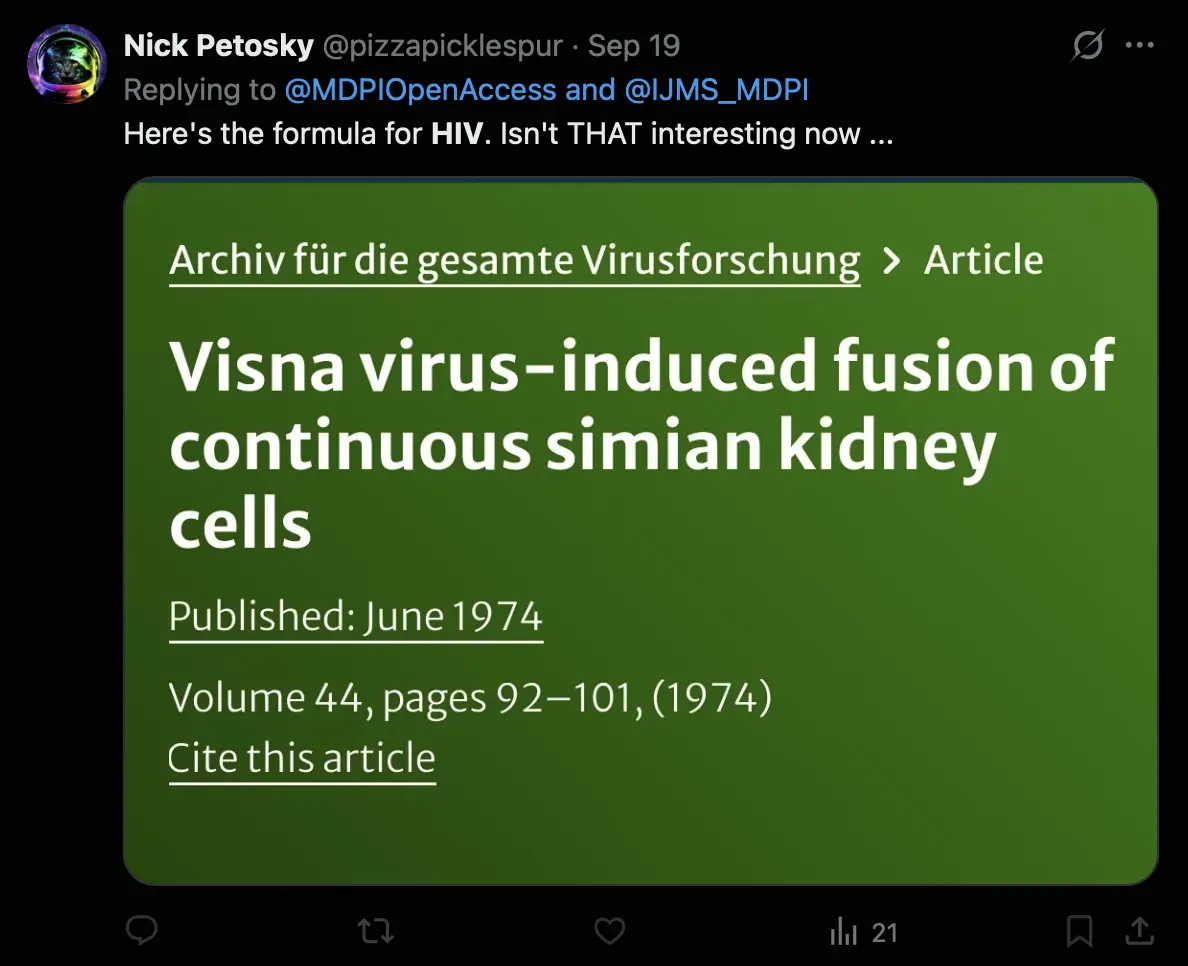
Task: Open the @MDPIOpenAccess mention
Action: (x=420, y=90)
